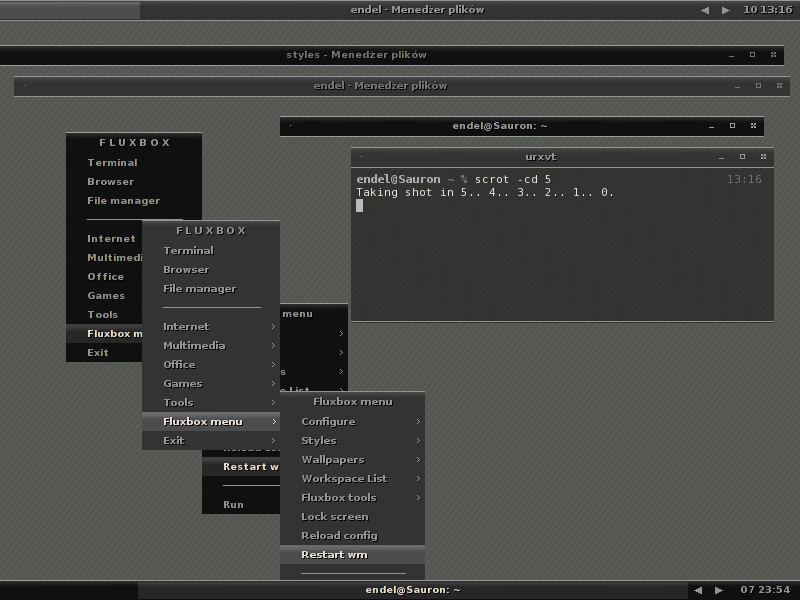
Task: Open Multimedia entry in the grey menu
Action: [x=211, y=345]
